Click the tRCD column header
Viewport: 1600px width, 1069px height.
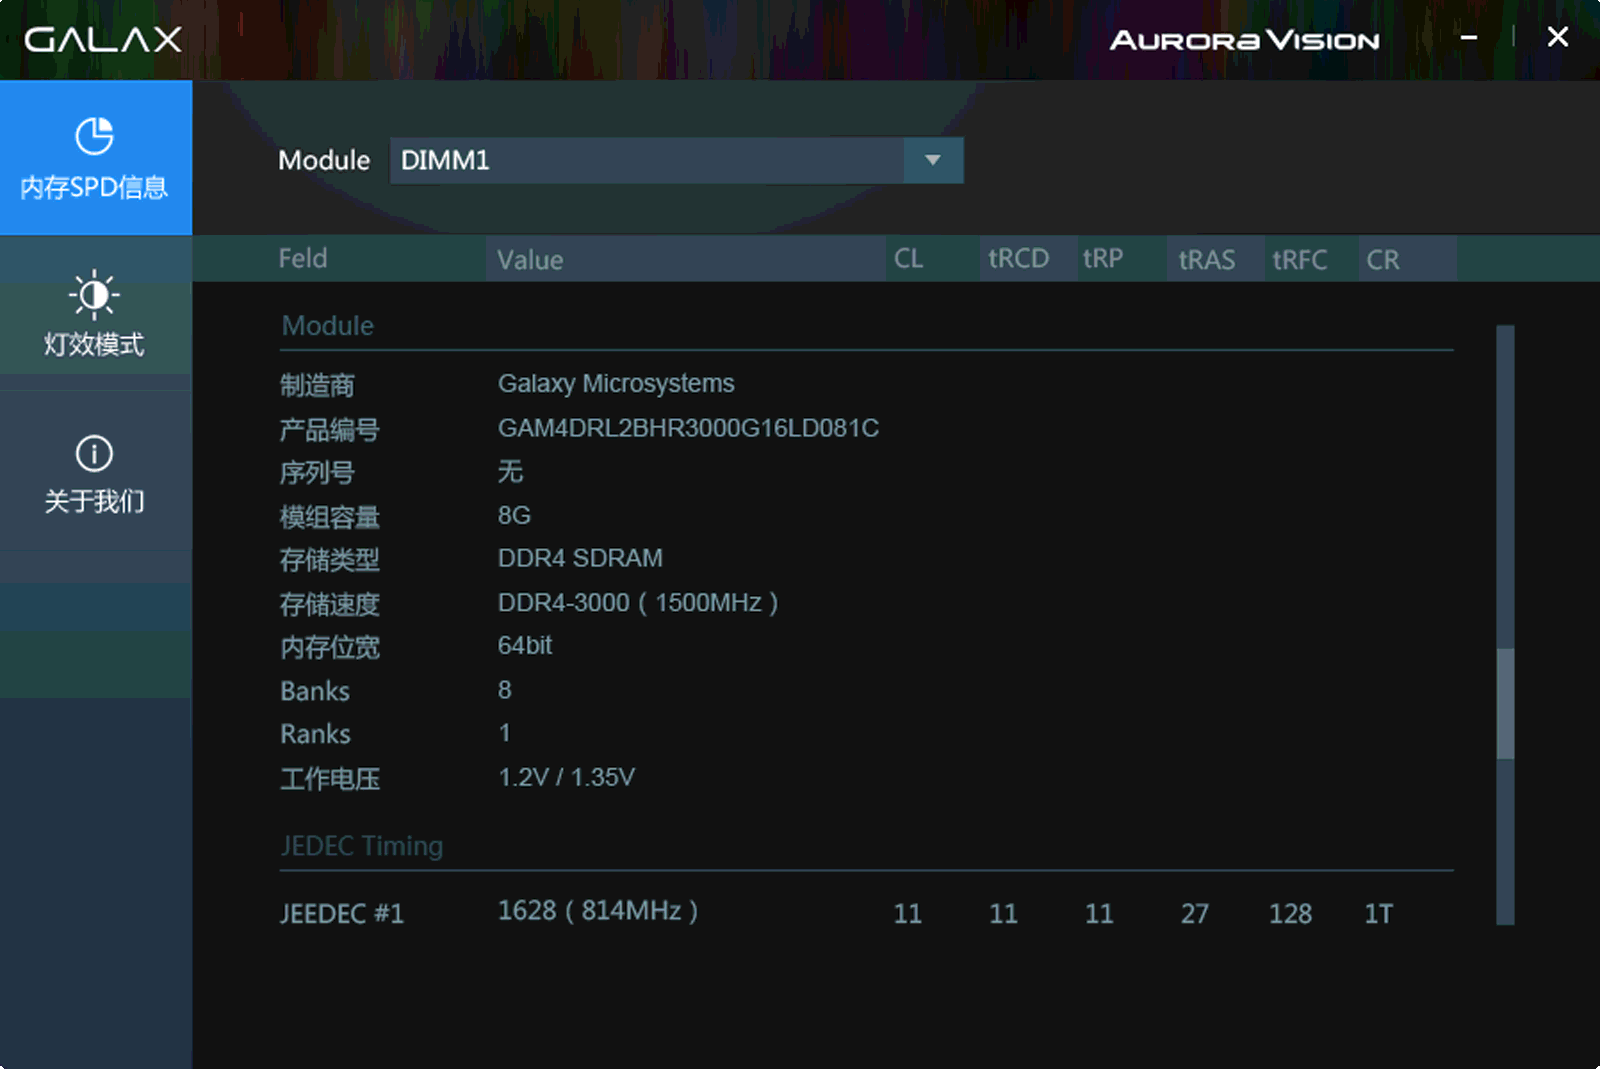tap(1018, 258)
